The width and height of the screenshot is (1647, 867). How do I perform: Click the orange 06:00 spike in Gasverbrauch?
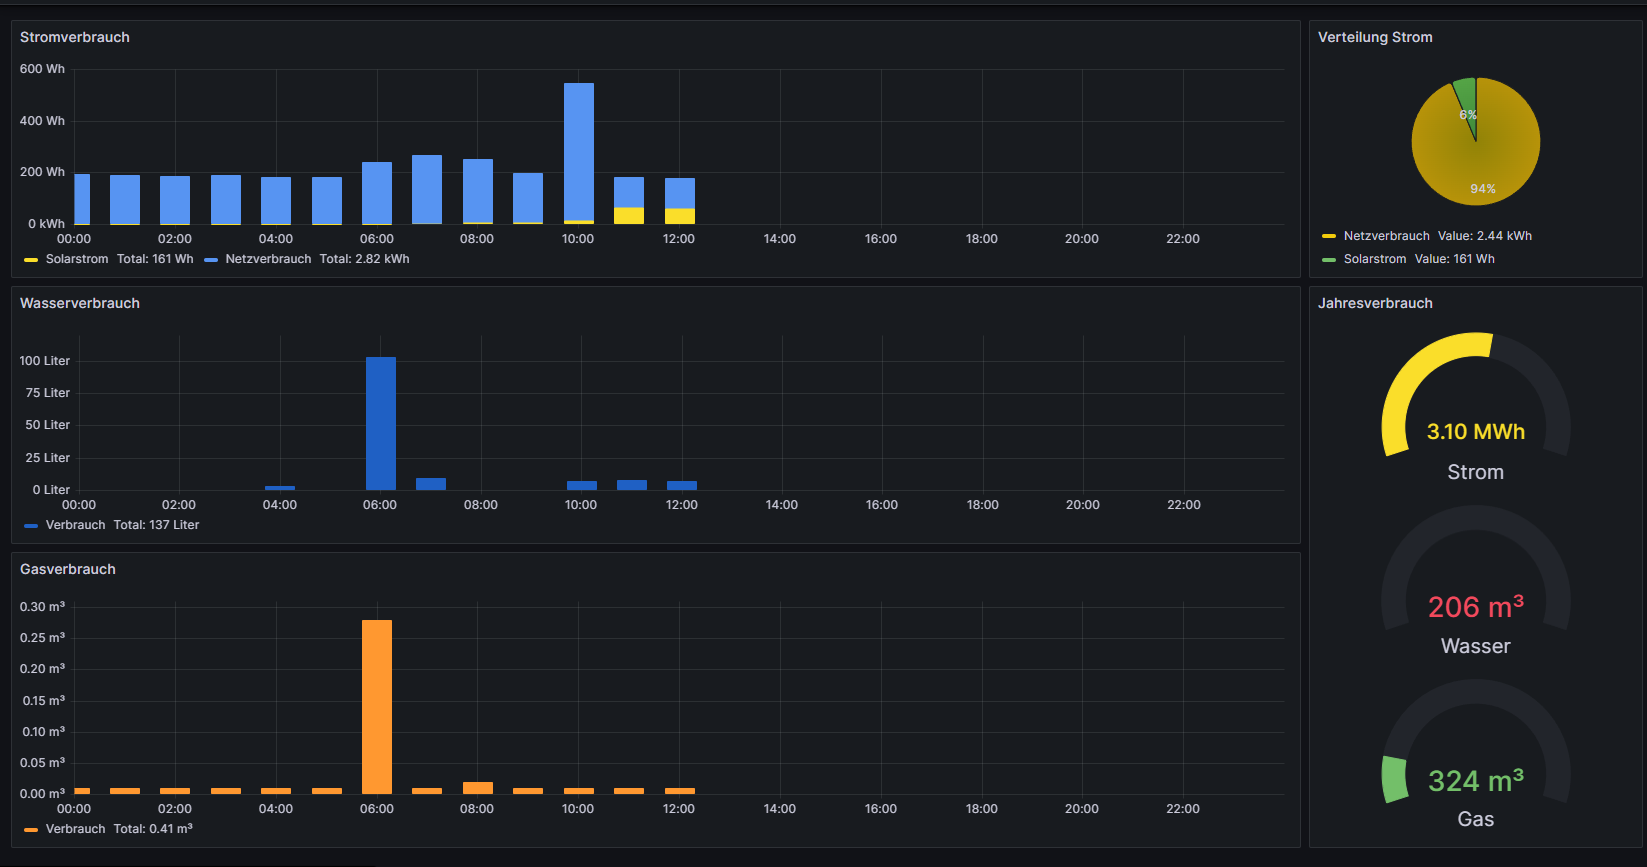pos(377,705)
